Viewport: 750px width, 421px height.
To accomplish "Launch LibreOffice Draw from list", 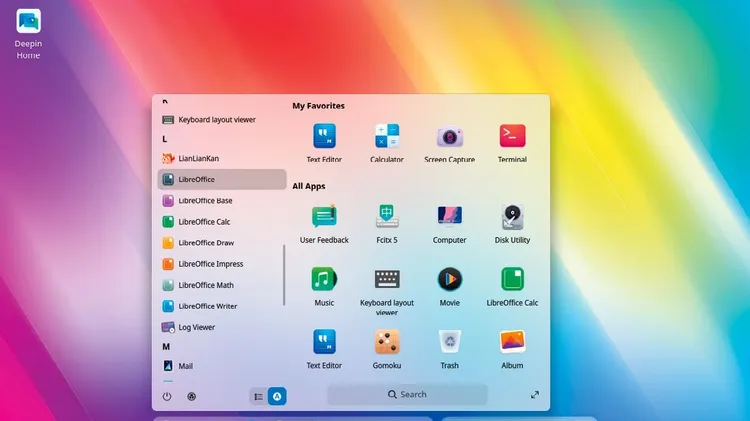I will 222,243.
